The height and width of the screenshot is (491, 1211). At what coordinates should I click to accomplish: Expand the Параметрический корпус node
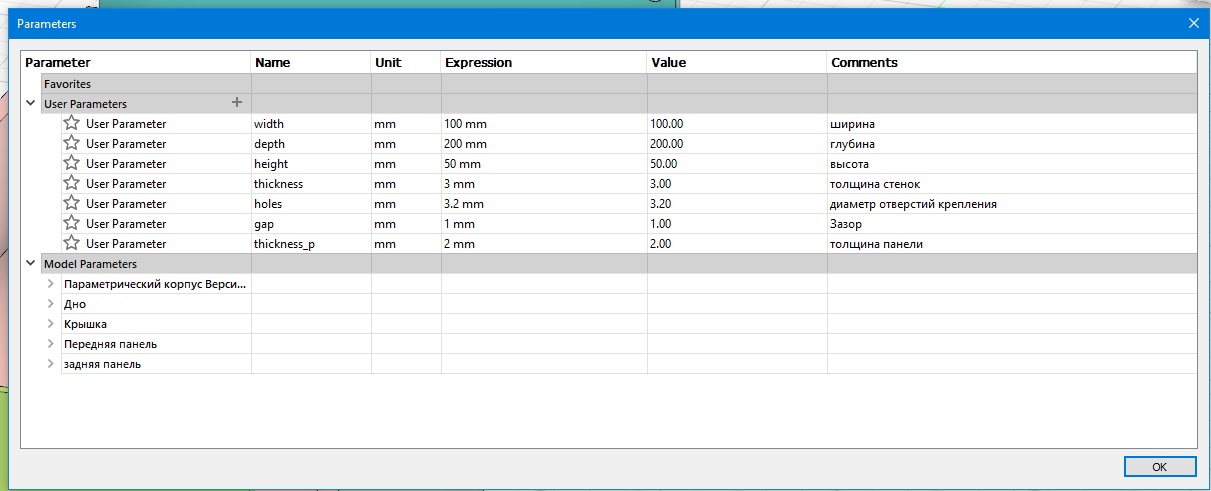(50, 283)
